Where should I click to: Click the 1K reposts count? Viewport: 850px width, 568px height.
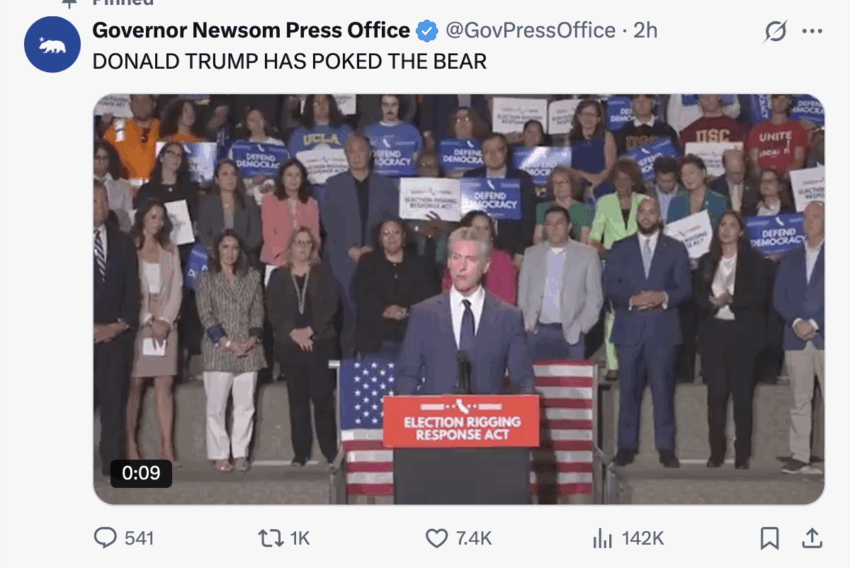click(300, 538)
